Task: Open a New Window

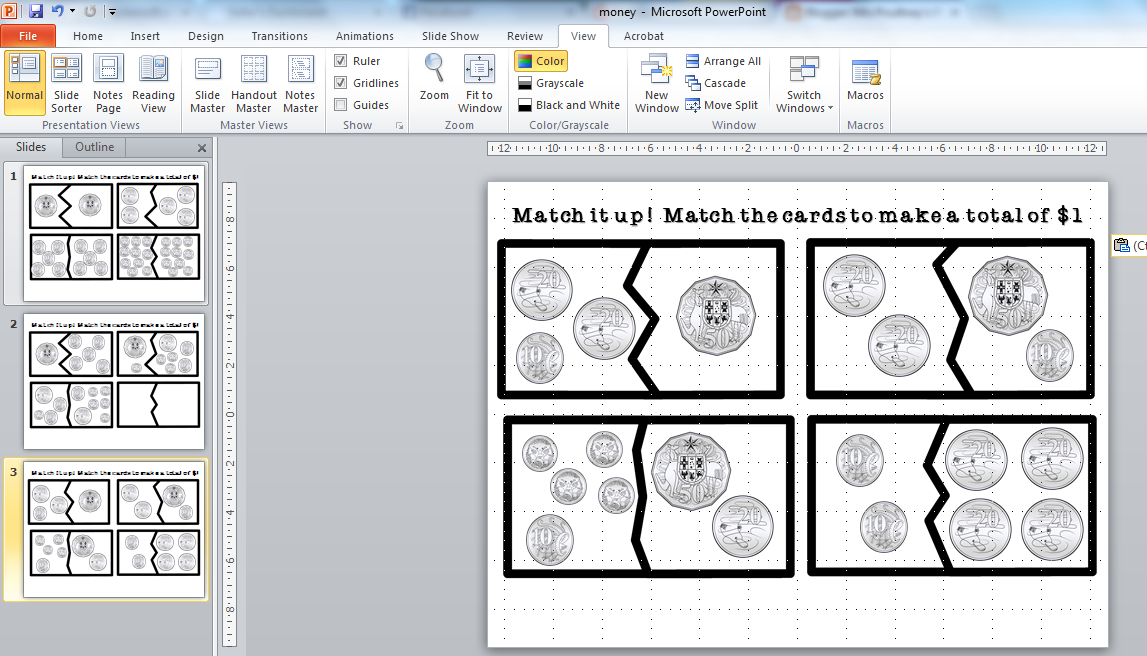Action: click(657, 83)
